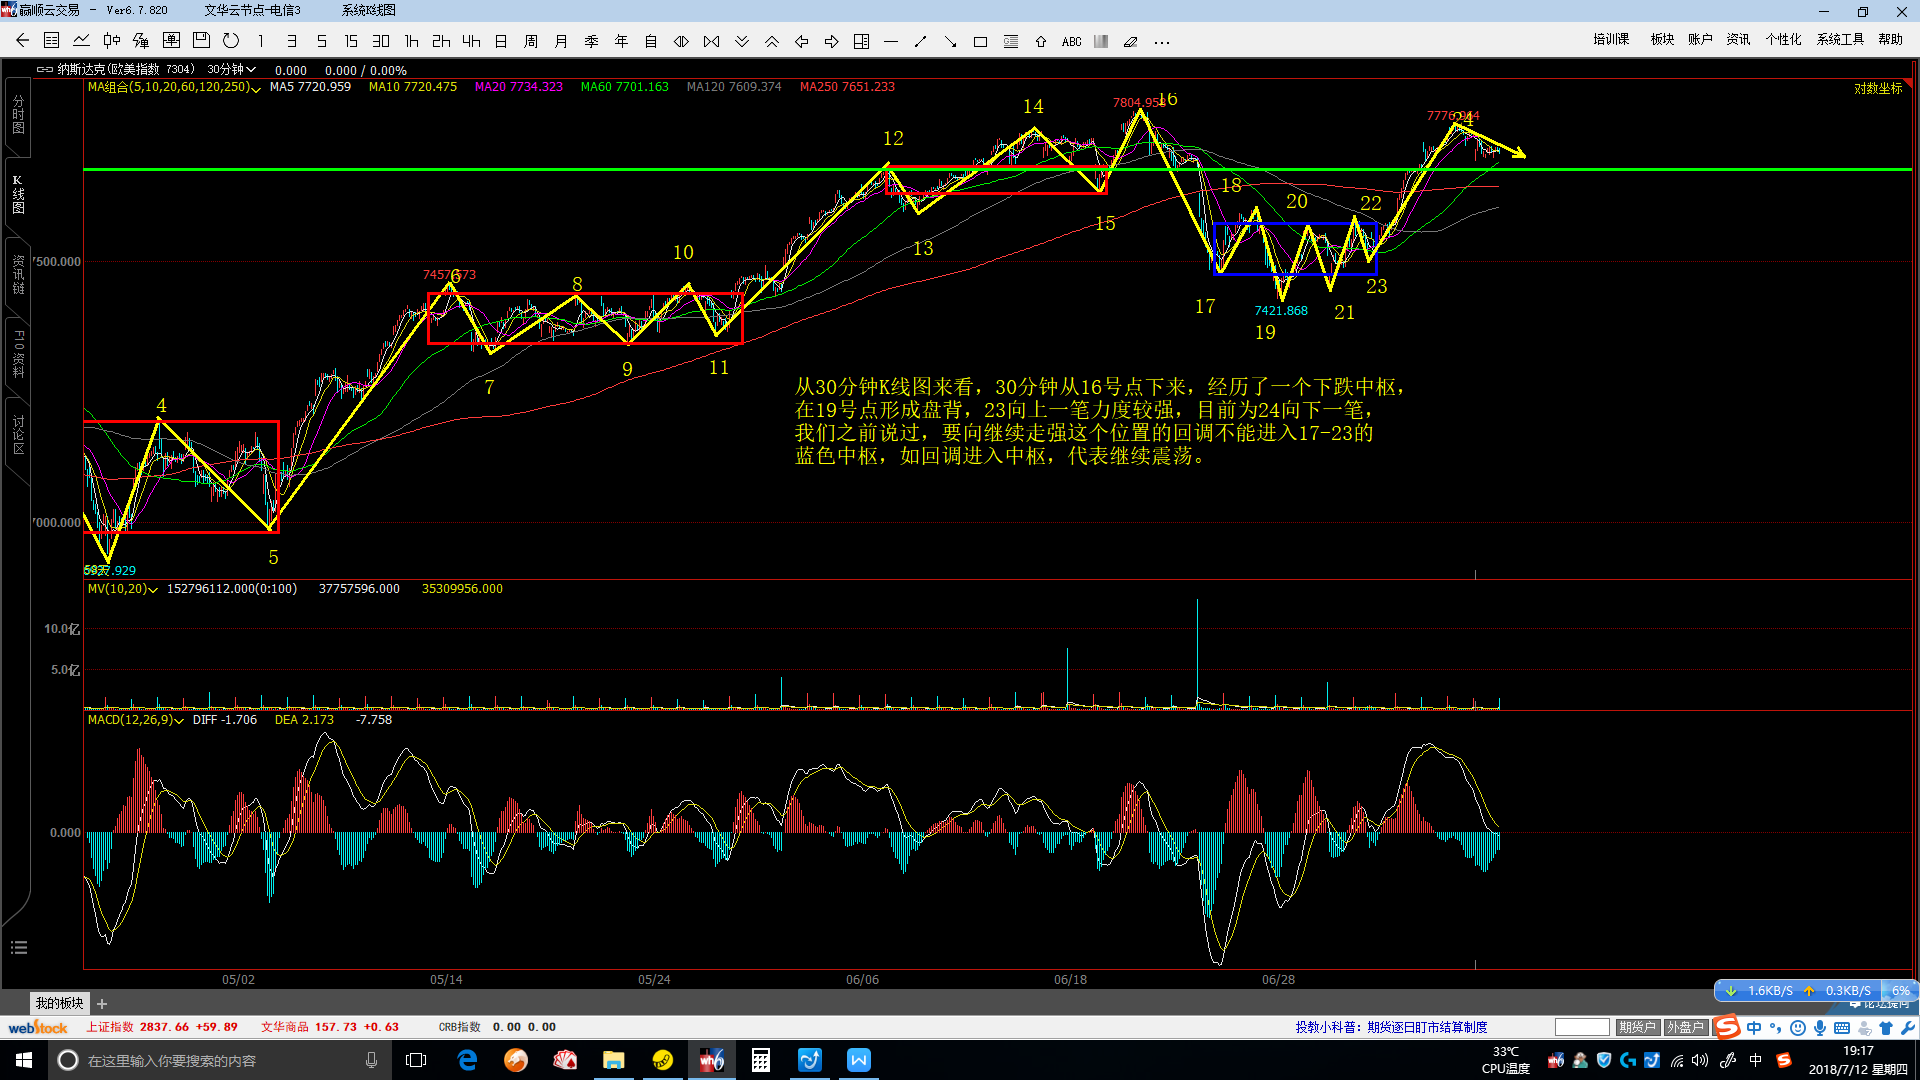Image resolution: width=1920 pixels, height=1080 pixels.
Task: Select the weekly (周) period button
Action: coord(531,41)
